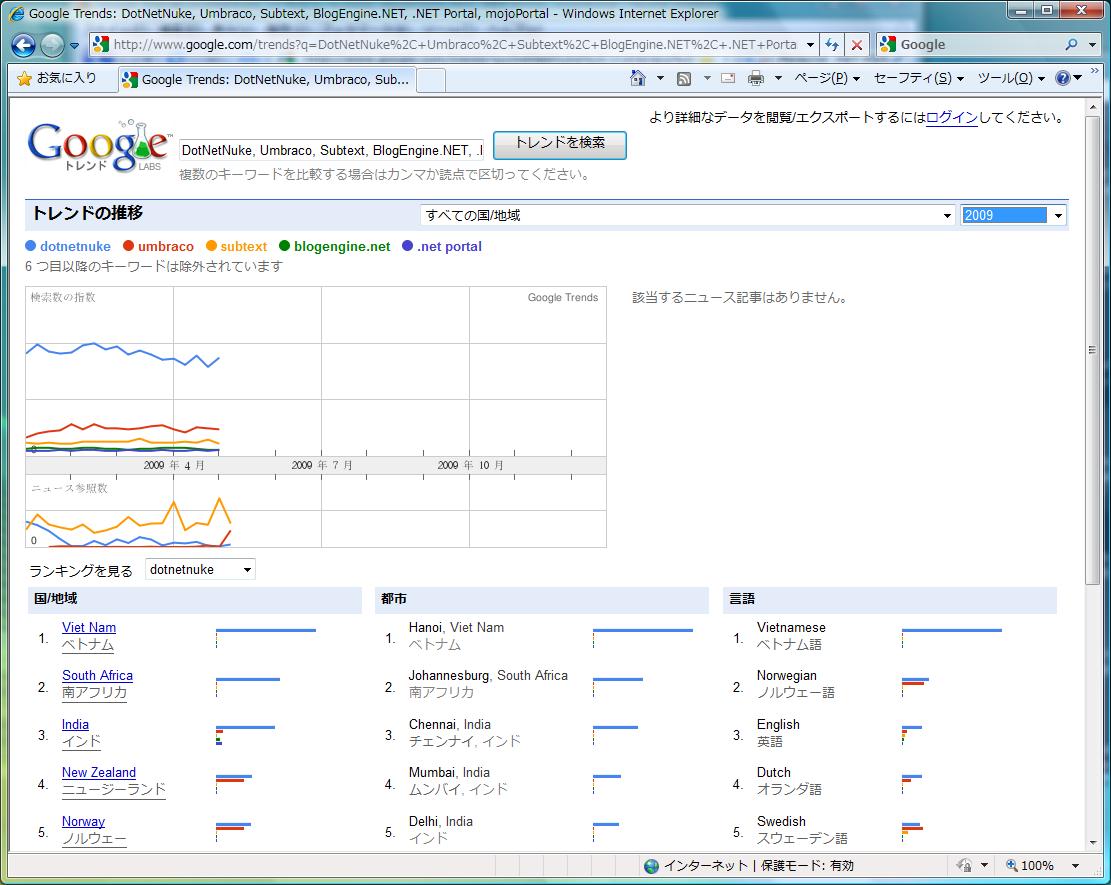The width and height of the screenshot is (1111, 885).
Task: Click the magnifier search icon in toolbar
Action: (x=1071, y=45)
